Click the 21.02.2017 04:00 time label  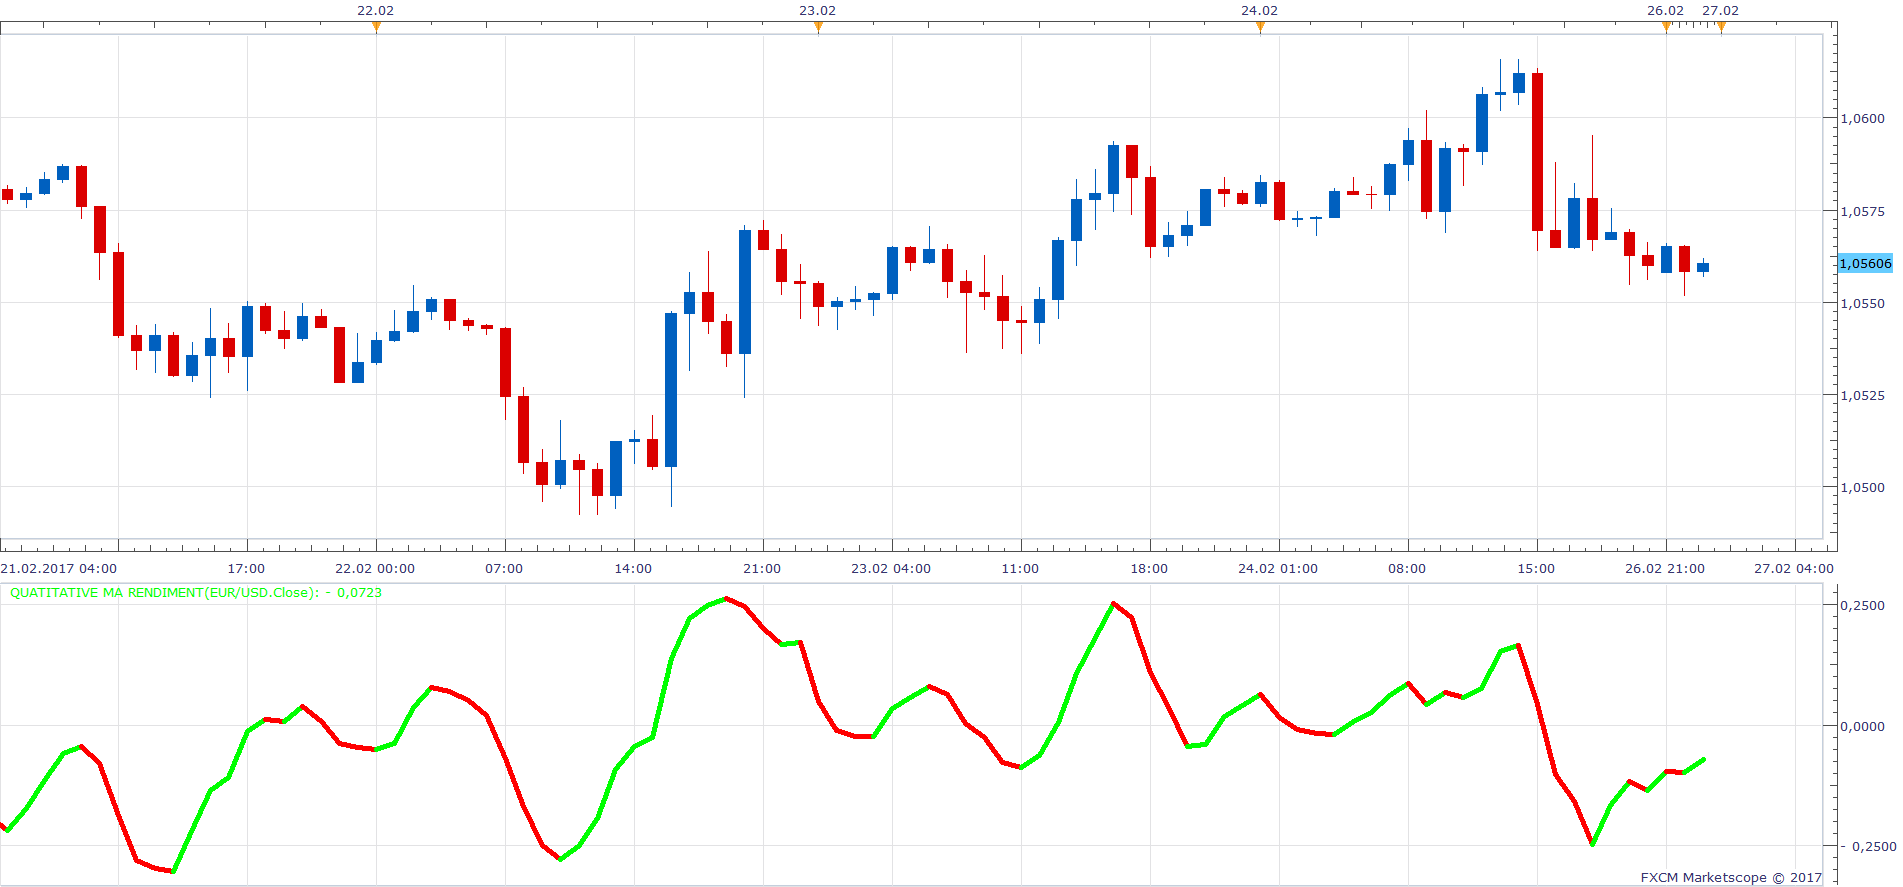[59, 568]
